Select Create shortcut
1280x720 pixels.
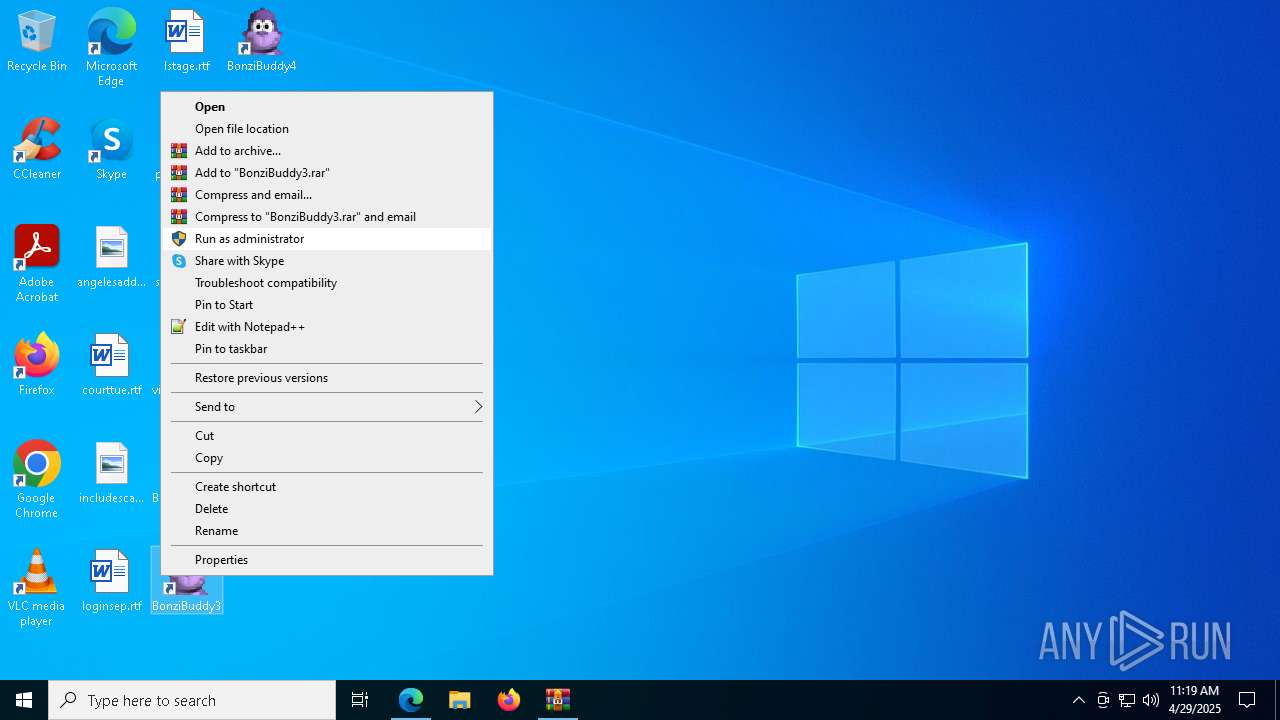click(x=327, y=487)
